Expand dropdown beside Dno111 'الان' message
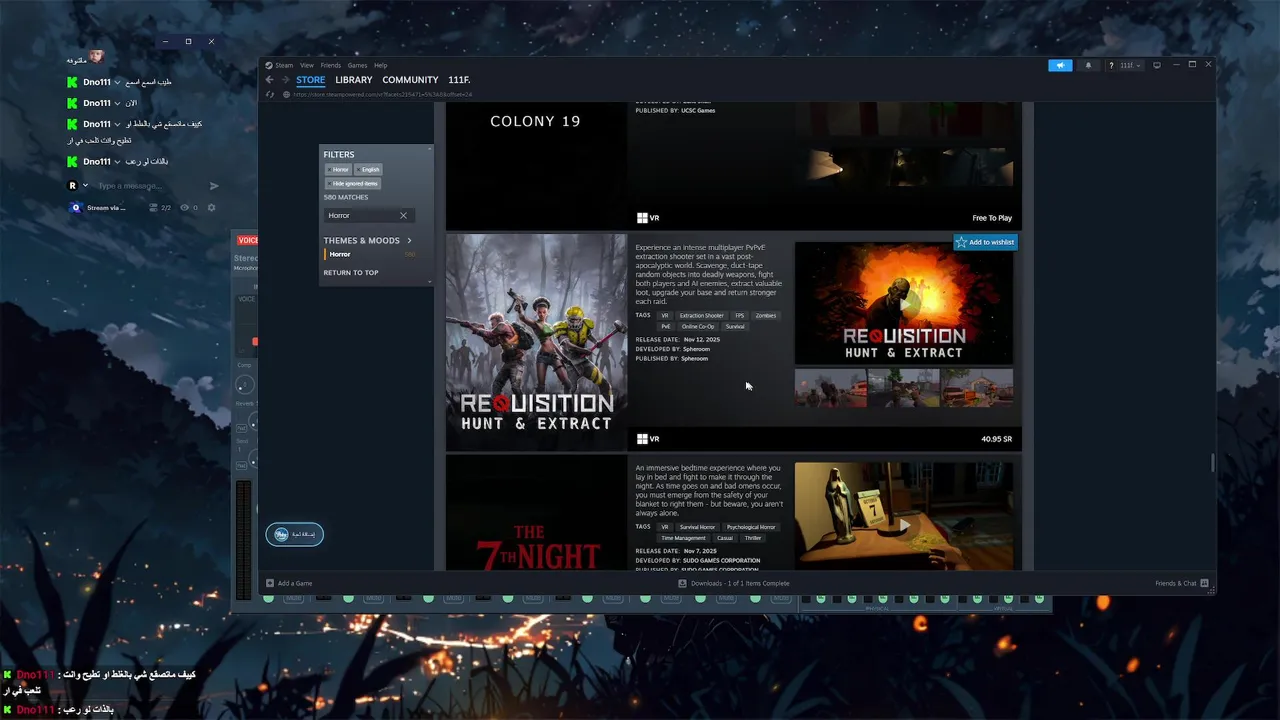This screenshot has width=1280, height=720. [118, 103]
